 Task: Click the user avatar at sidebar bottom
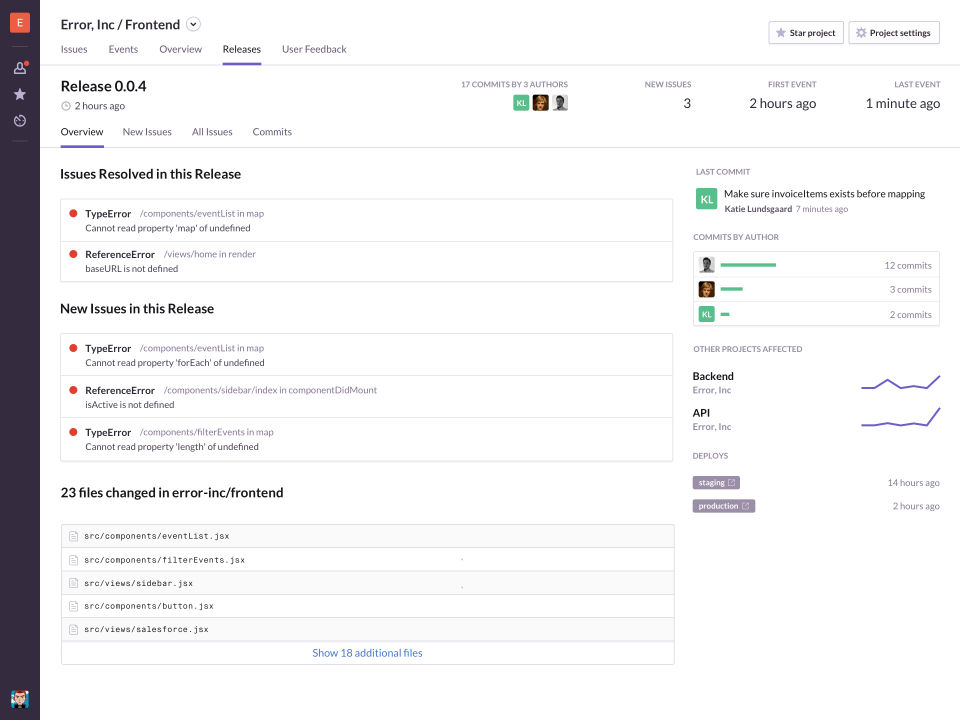point(20,698)
